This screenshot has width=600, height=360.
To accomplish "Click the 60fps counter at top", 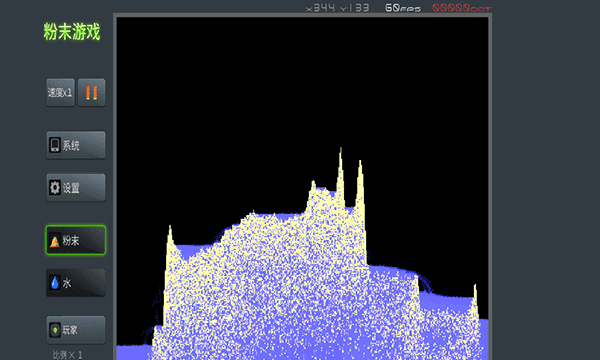I will coord(403,8).
